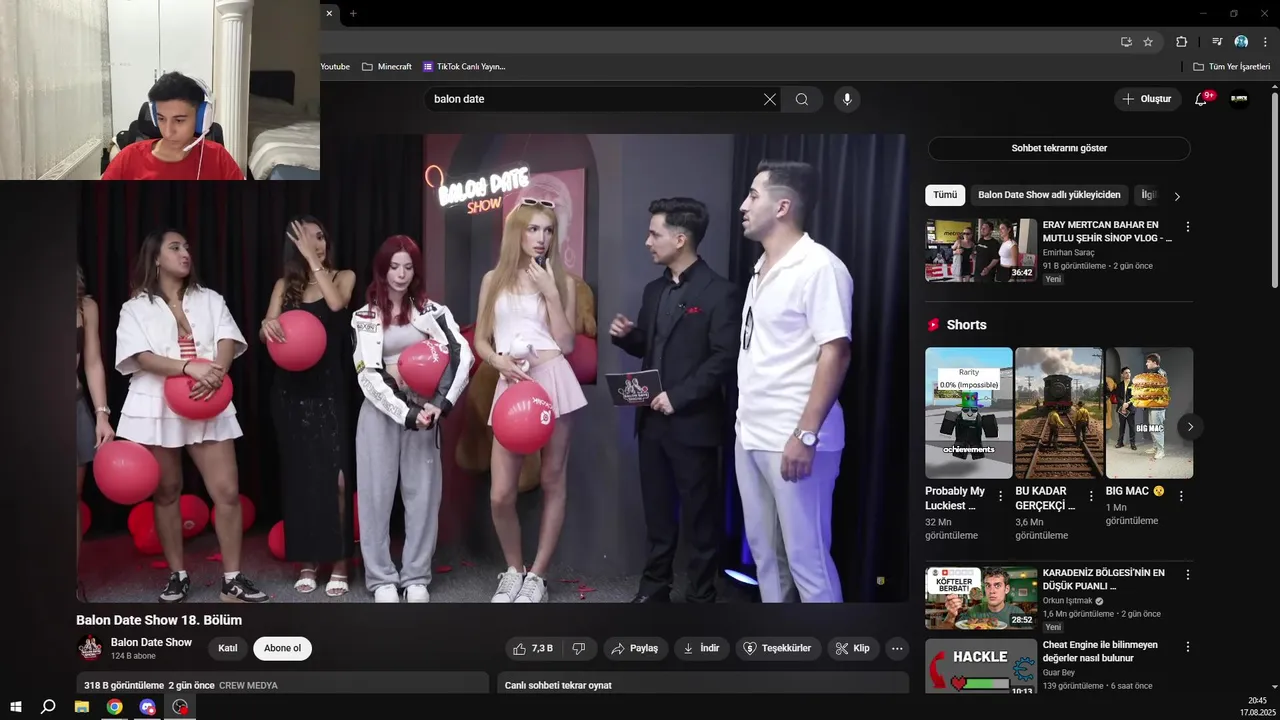
Task: Open the Chrome extensions puzzle icon
Action: pyautogui.click(x=1181, y=42)
